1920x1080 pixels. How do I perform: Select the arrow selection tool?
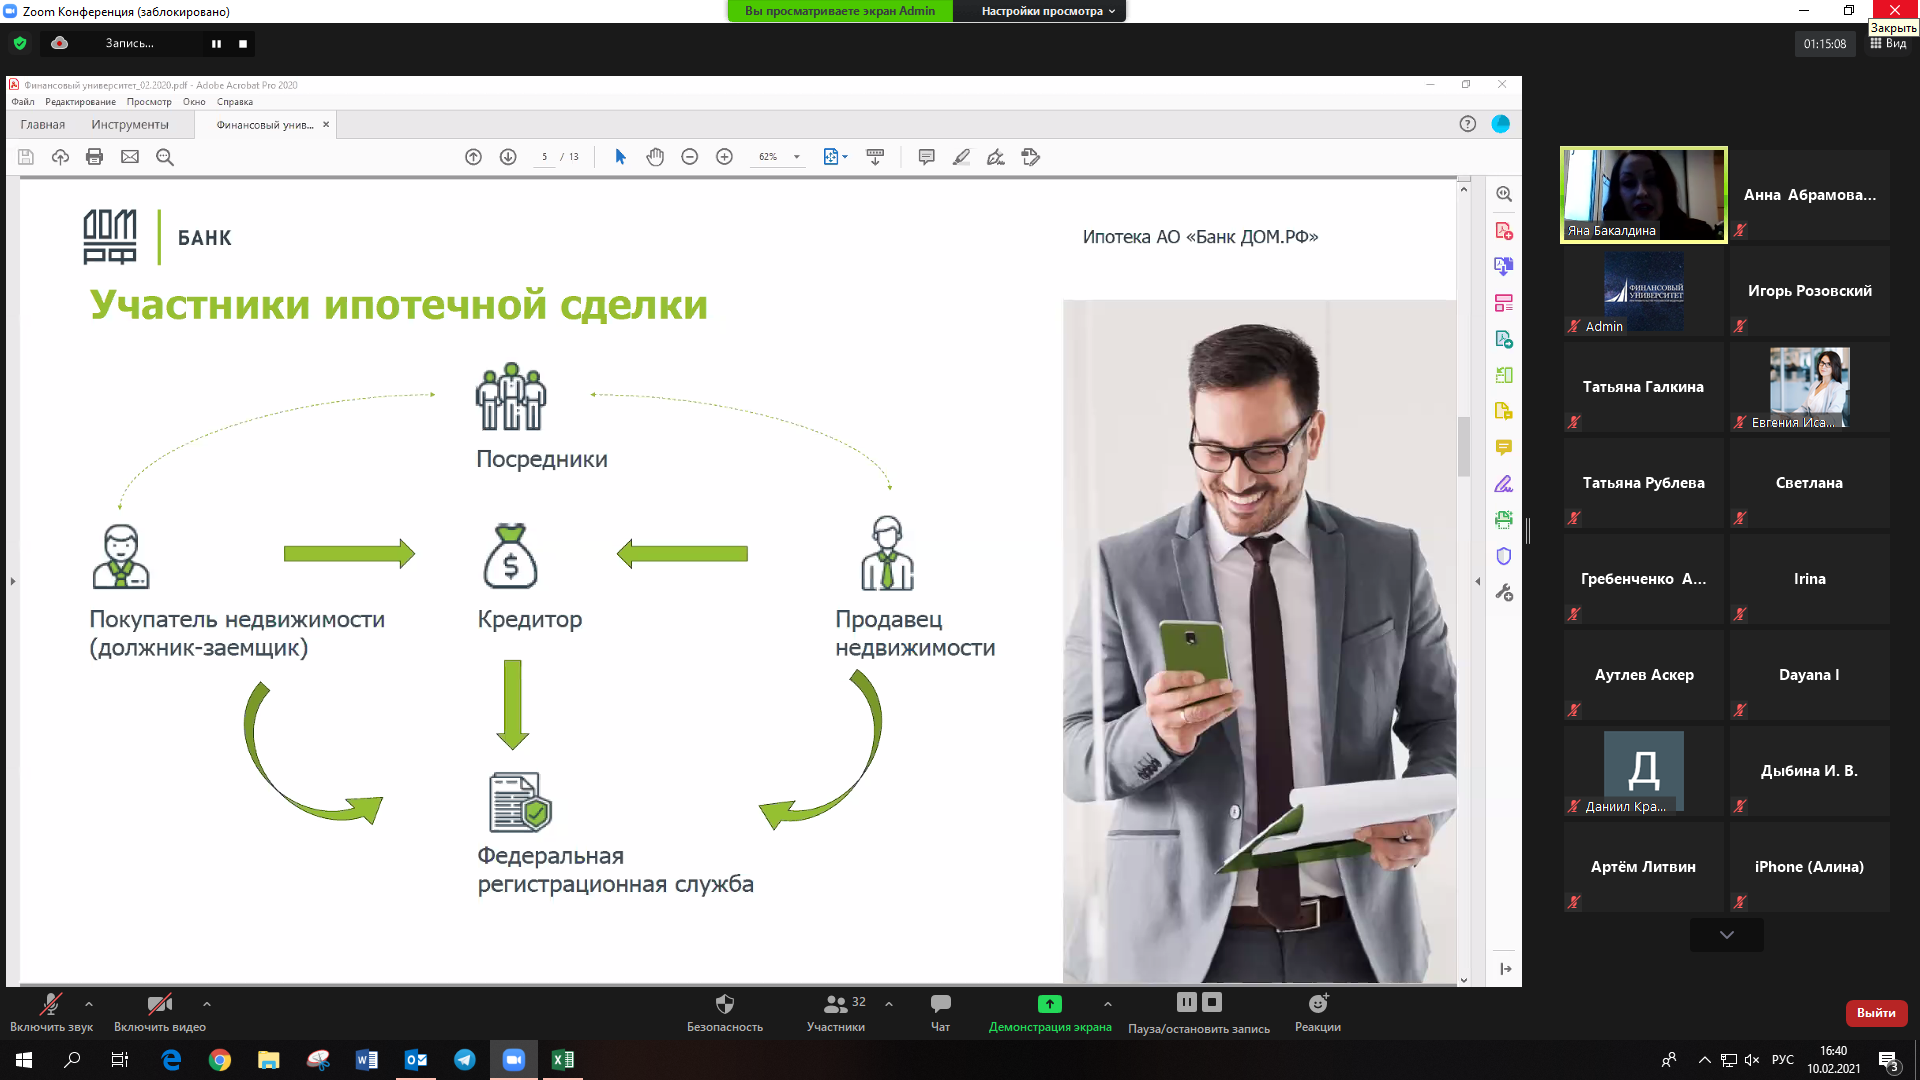pyautogui.click(x=620, y=157)
